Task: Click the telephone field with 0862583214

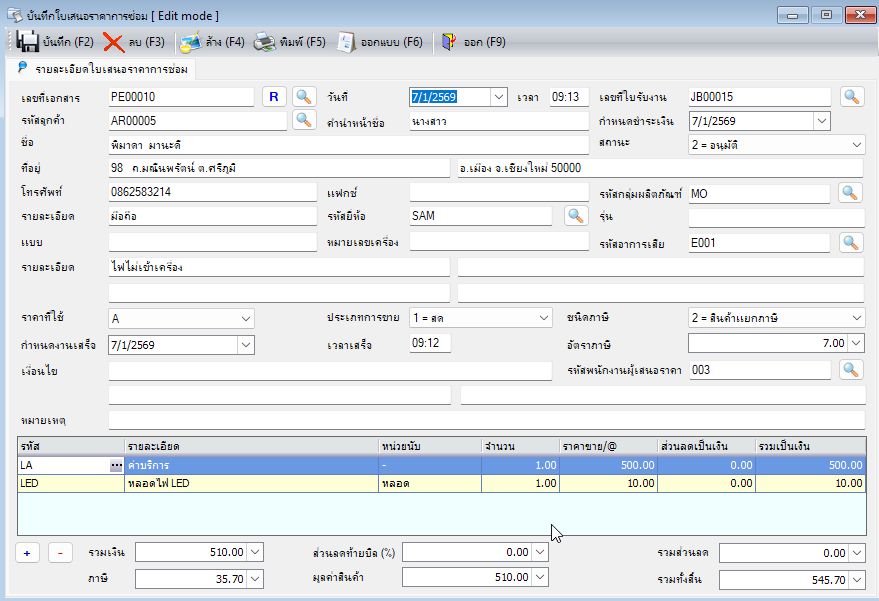Action: (x=212, y=192)
